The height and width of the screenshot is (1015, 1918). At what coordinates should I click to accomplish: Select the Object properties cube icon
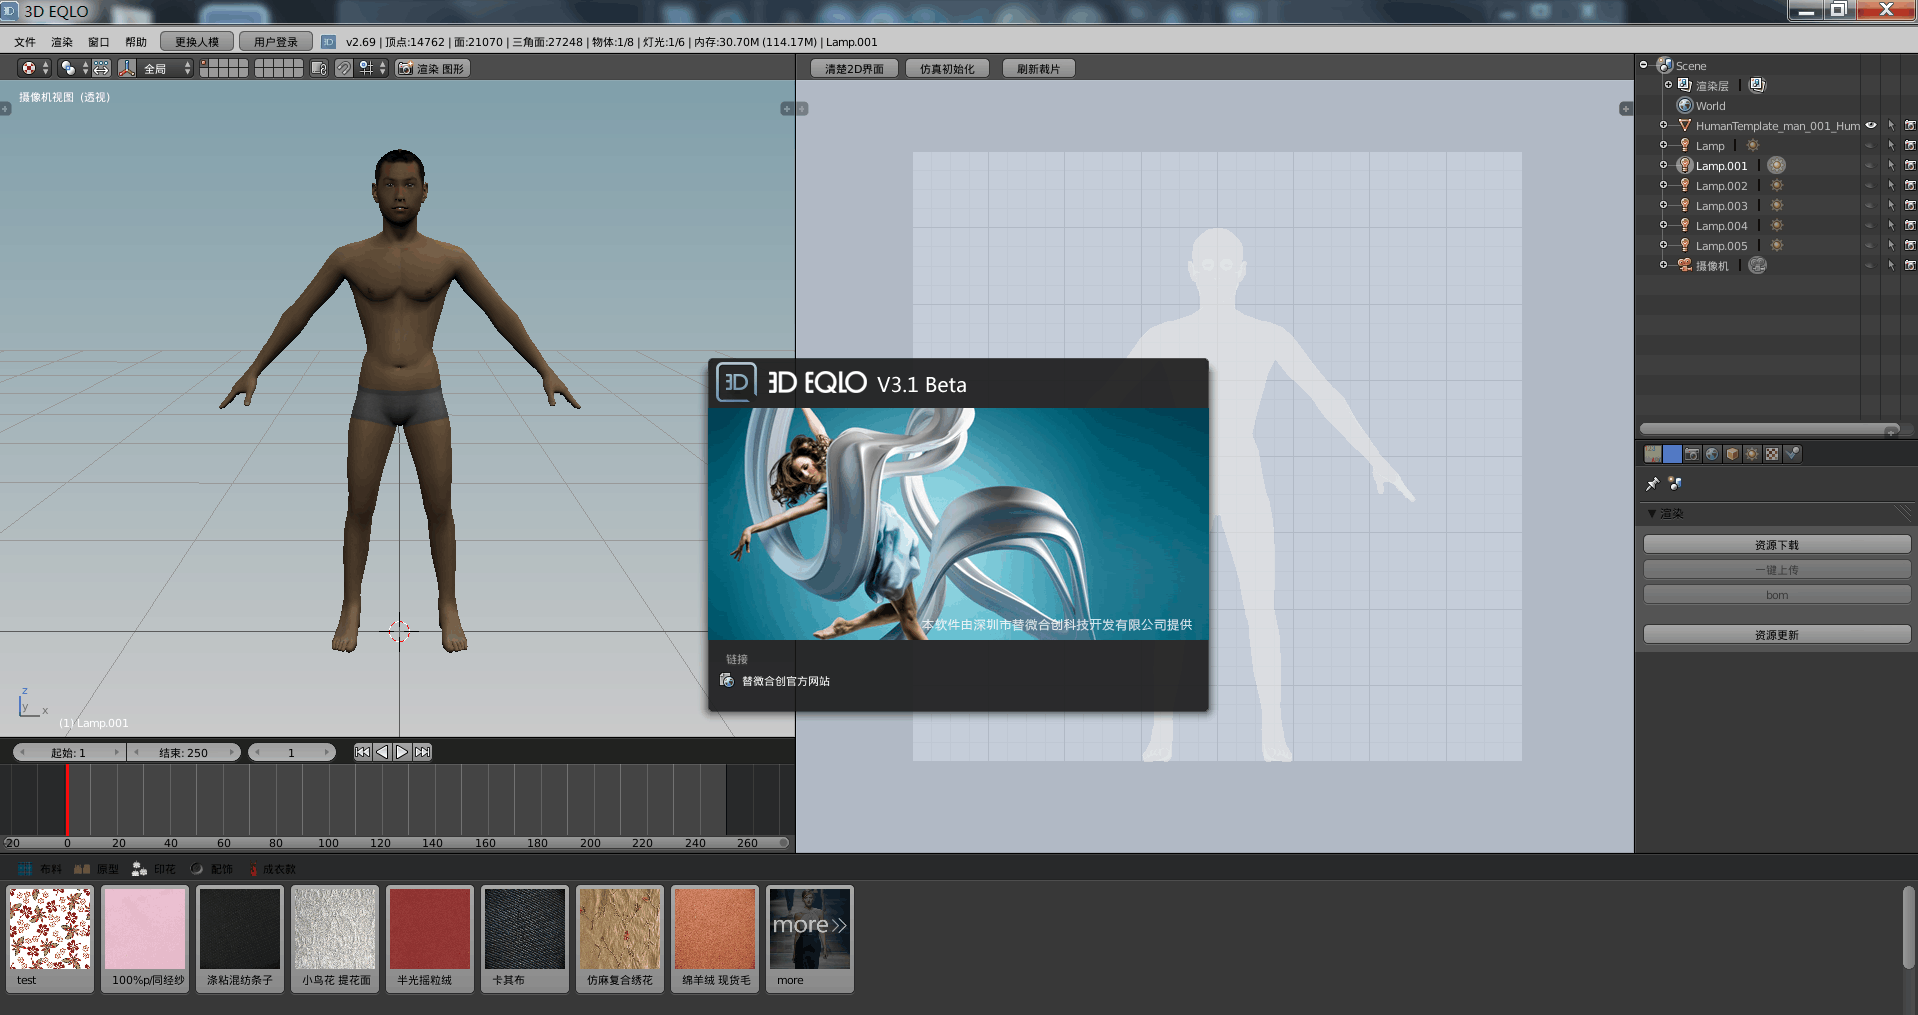coord(1732,454)
